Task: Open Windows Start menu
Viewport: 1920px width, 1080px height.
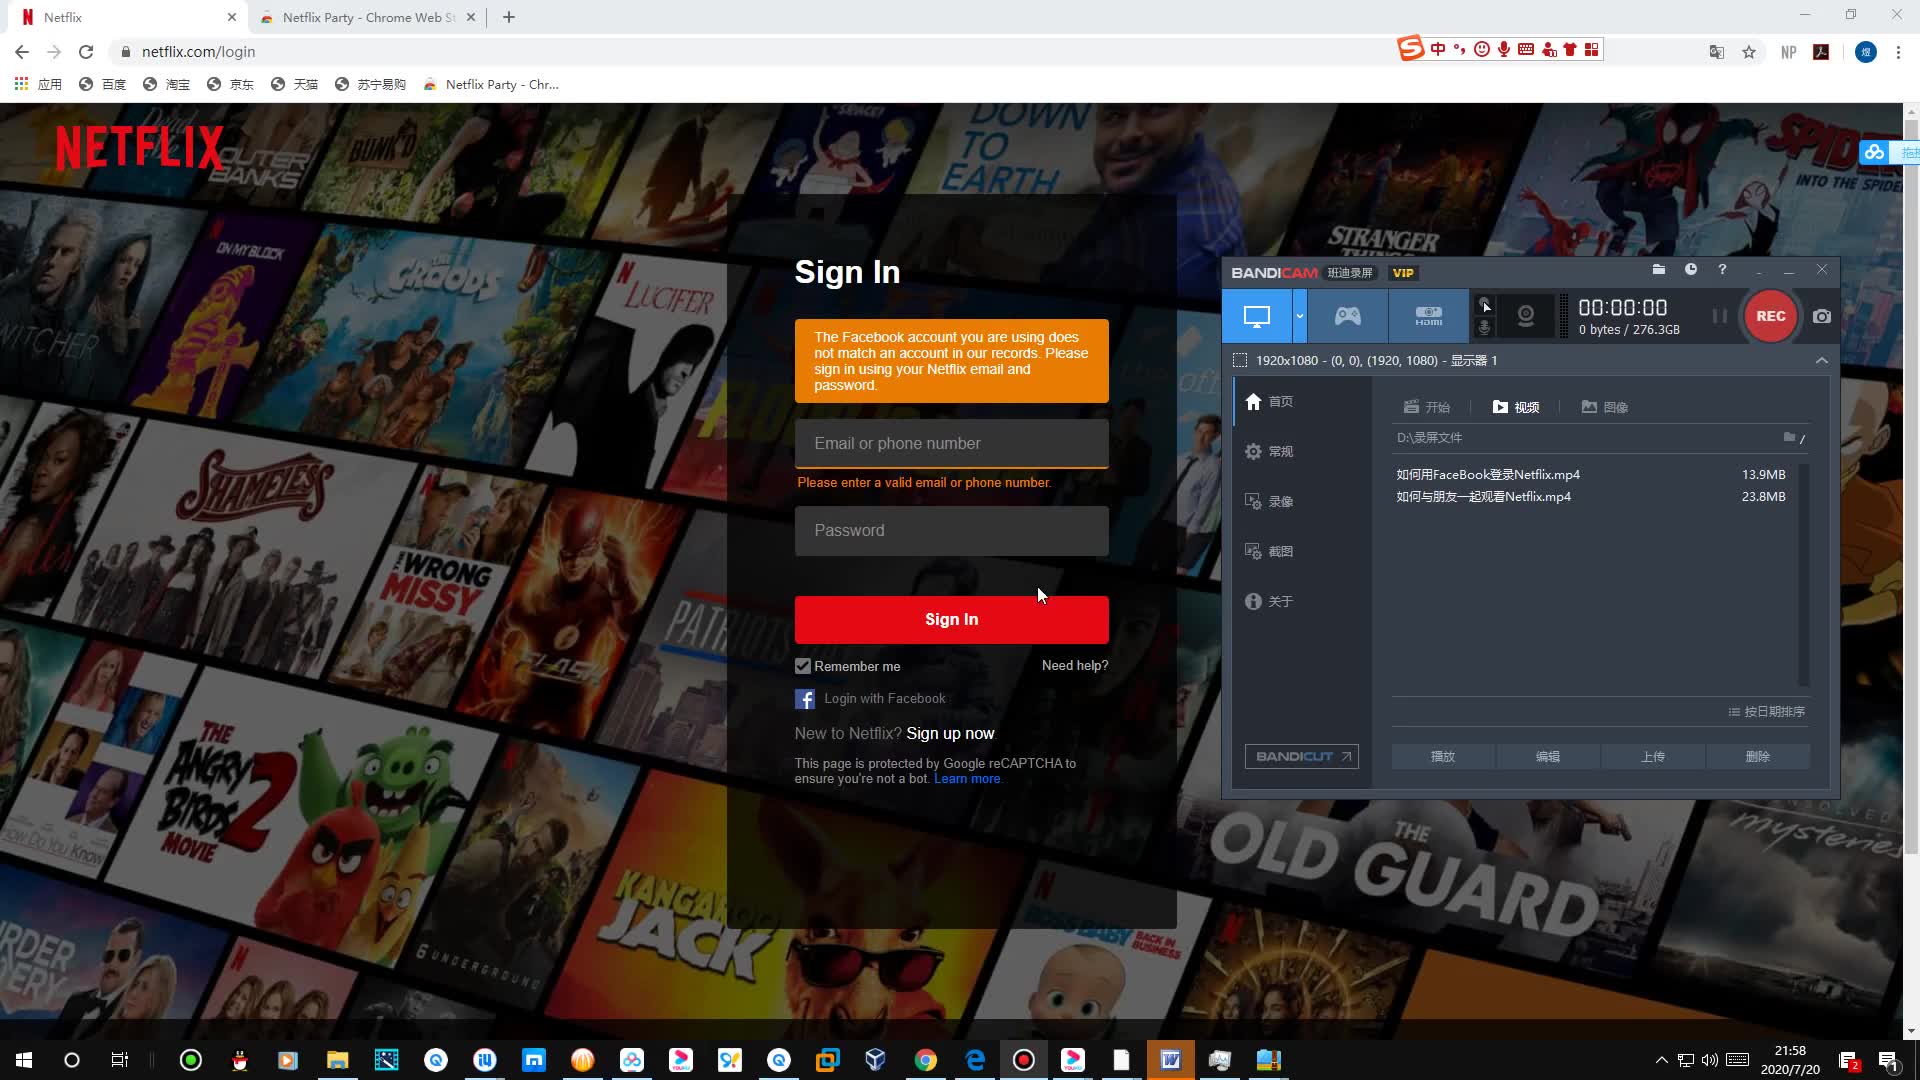Action: 24,1060
